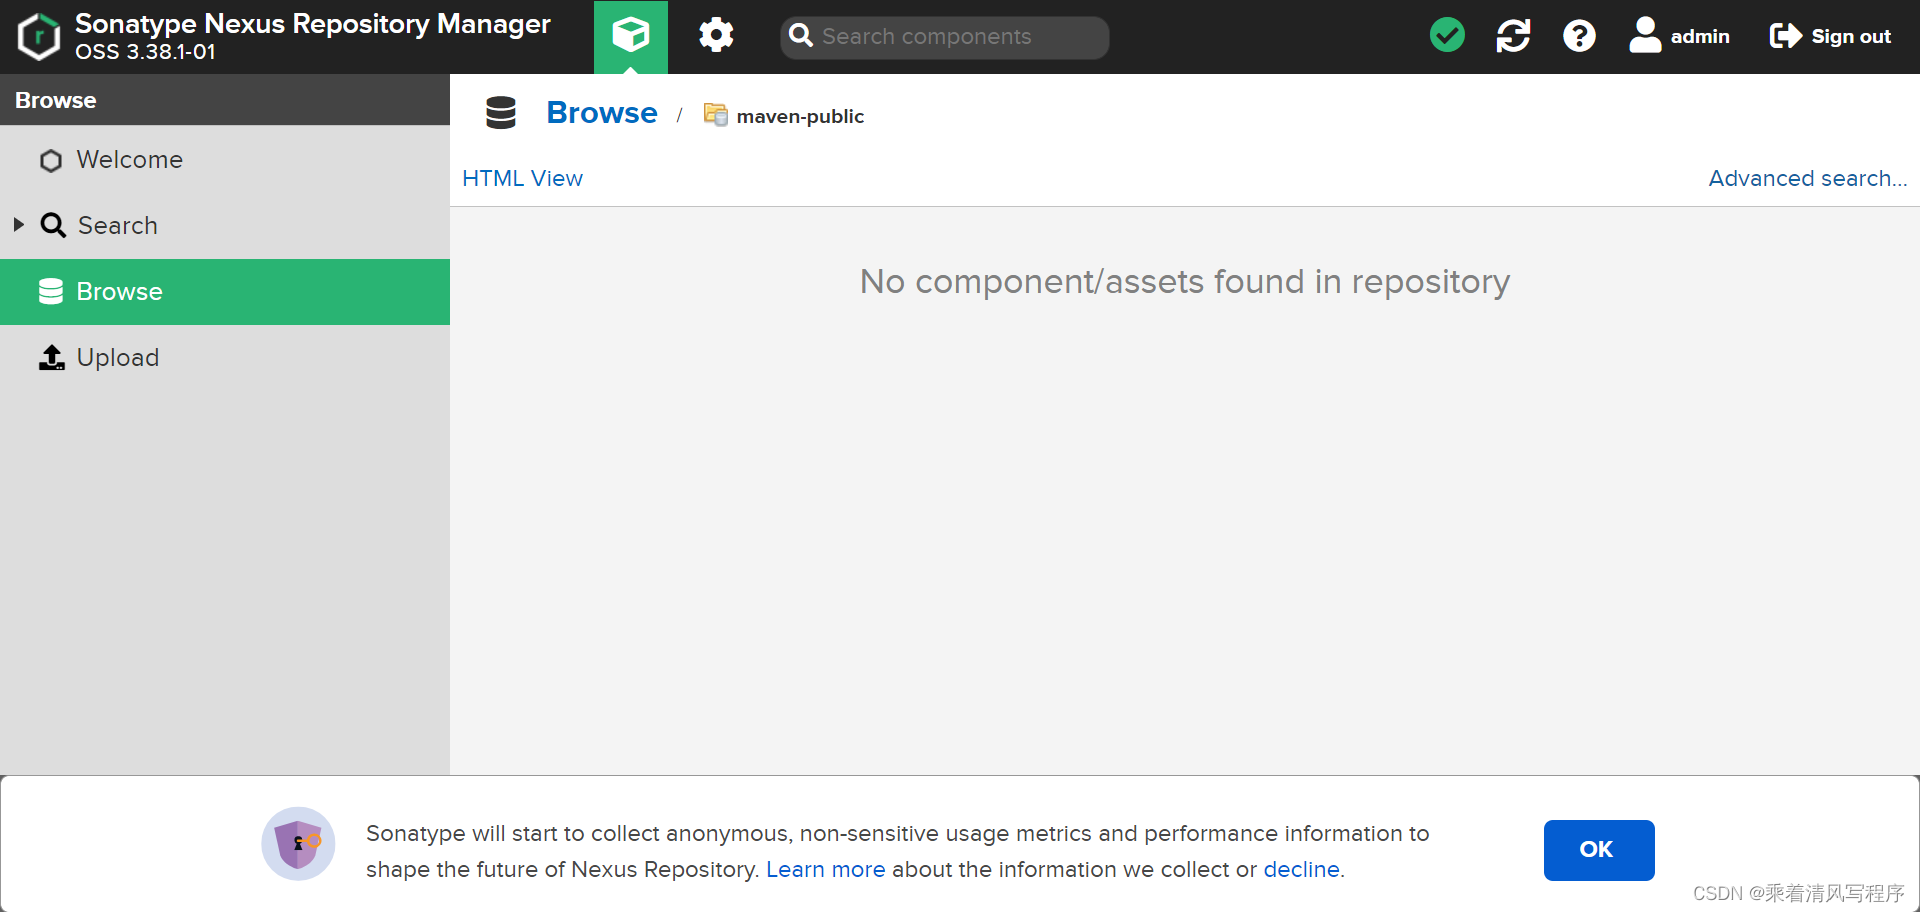1920x912 pixels.
Task: Click the Browse breadcrumb link
Action: tap(602, 113)
